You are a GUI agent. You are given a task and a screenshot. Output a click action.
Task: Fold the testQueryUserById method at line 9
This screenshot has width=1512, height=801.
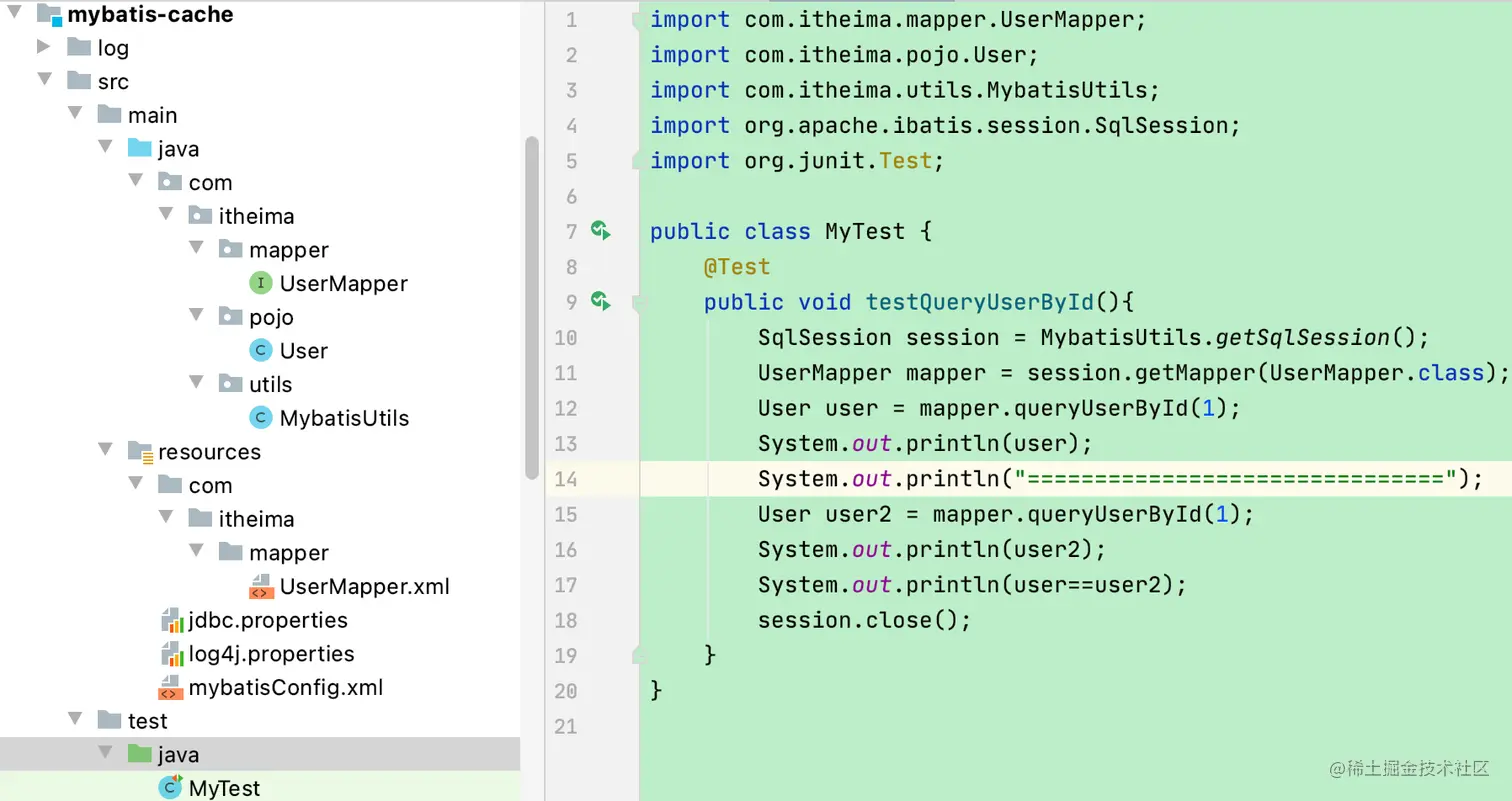tap(638, 301)
